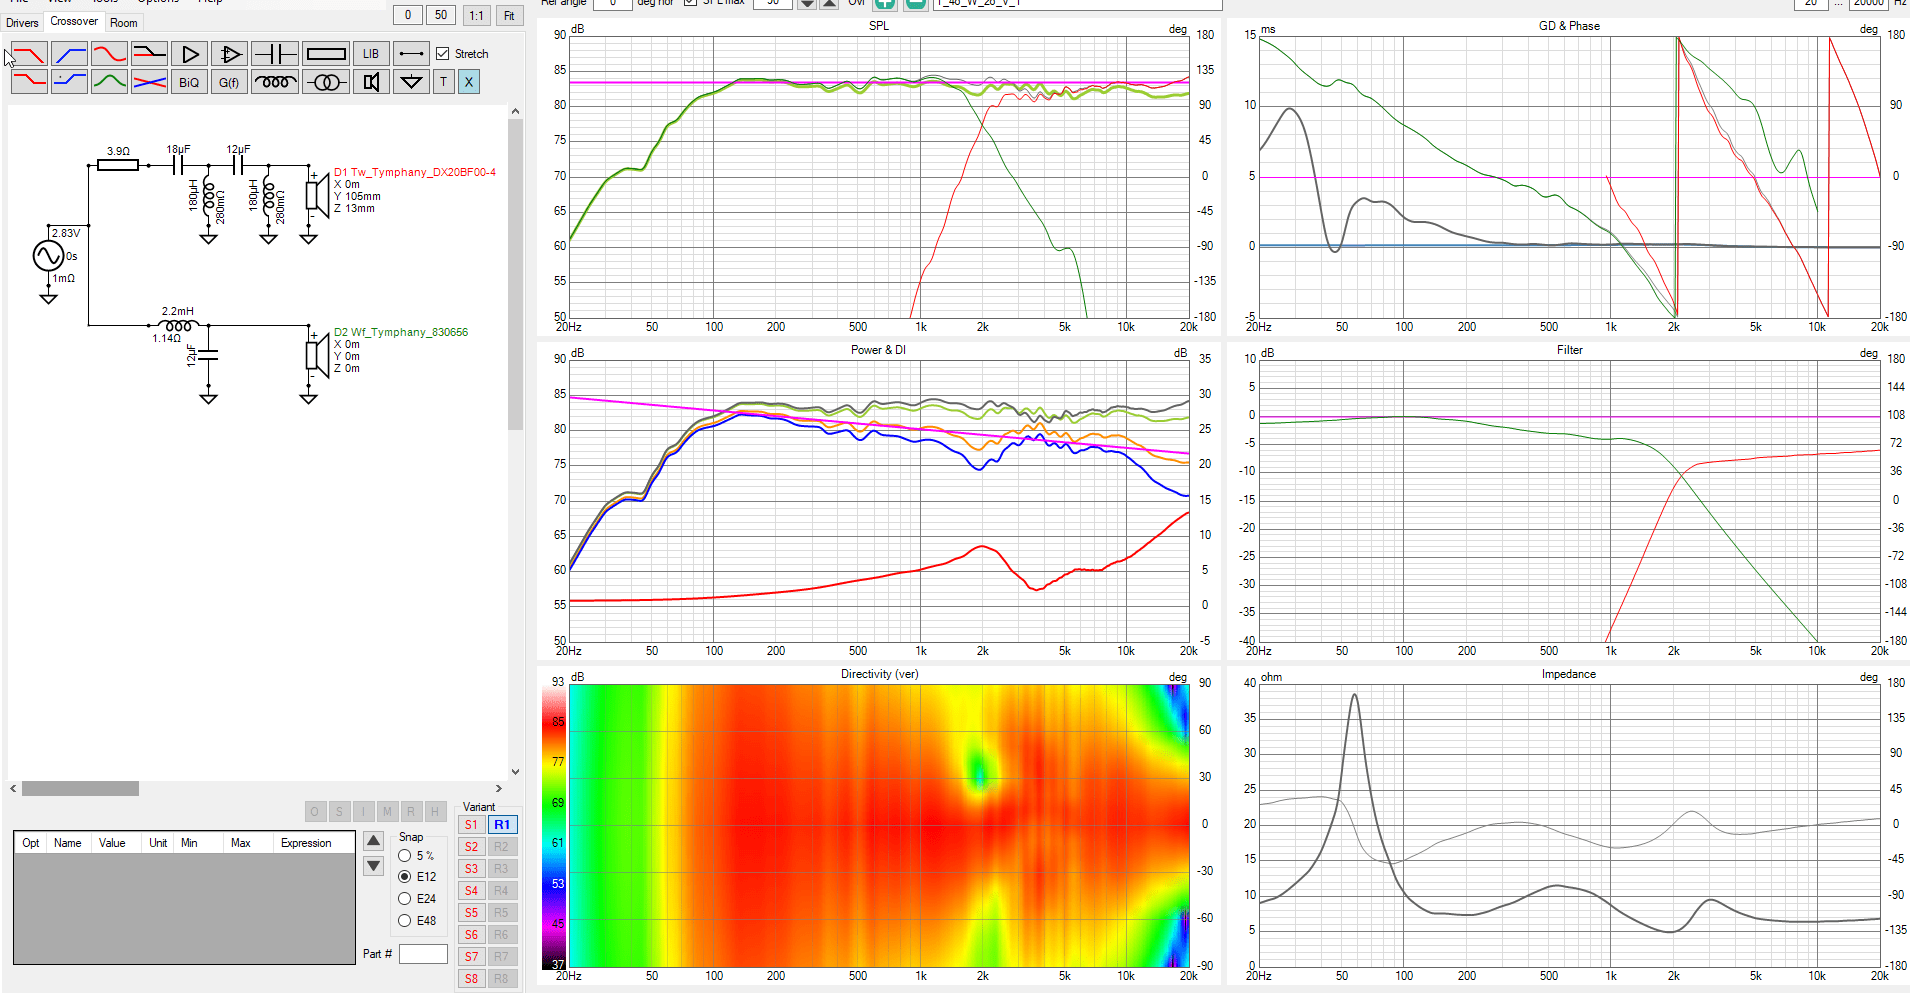Select the blue high-pass filter block
The height and width of the screenshot is (993, 1910).
(69, 54)
